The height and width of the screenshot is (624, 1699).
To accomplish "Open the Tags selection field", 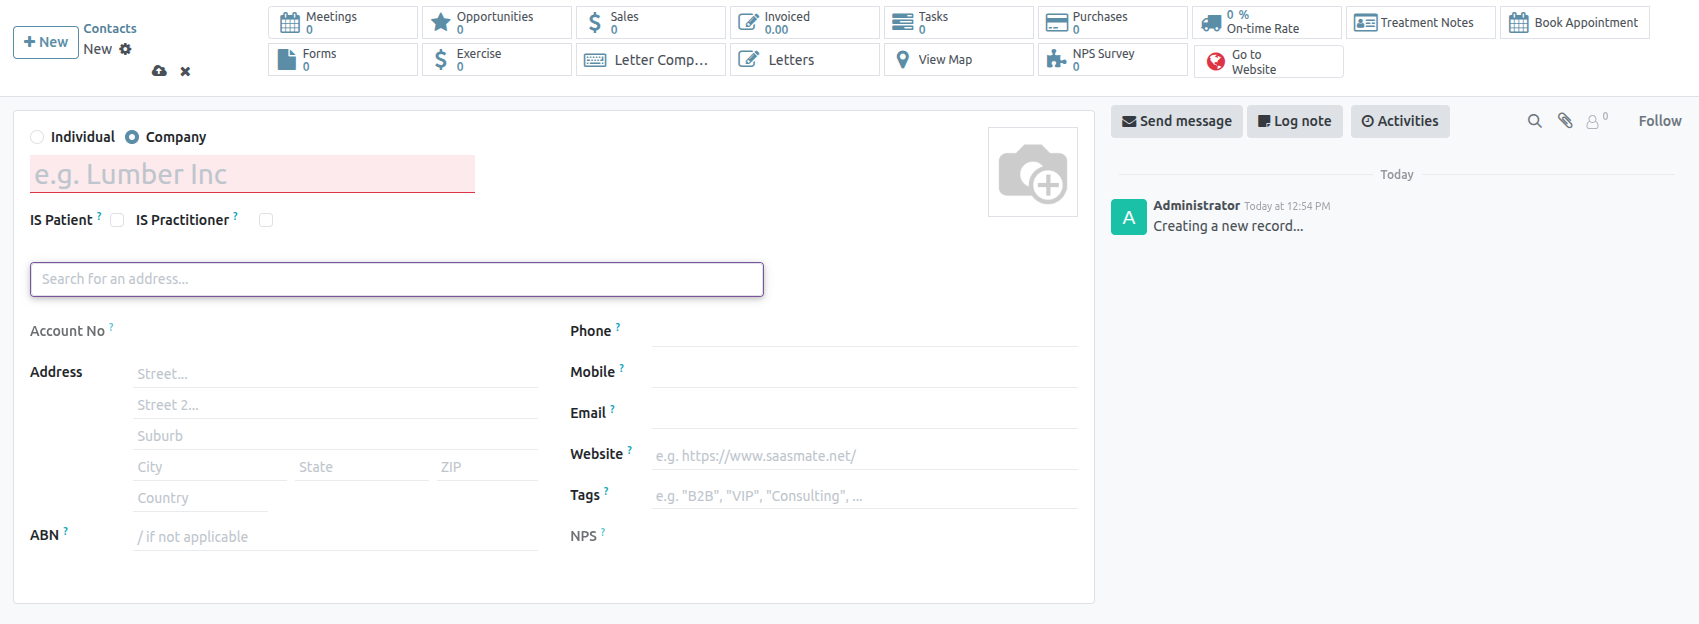I will pyautogui.click(x=864, y=496).
